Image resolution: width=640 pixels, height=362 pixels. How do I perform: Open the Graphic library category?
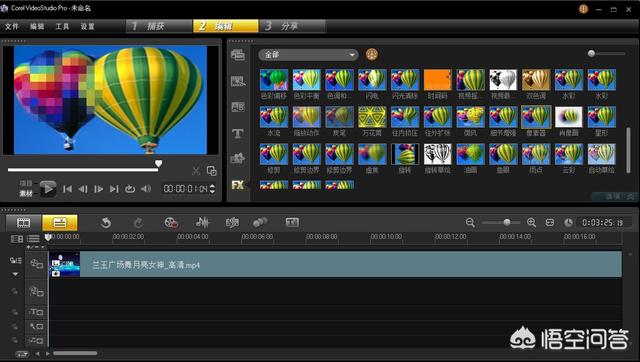238,158
